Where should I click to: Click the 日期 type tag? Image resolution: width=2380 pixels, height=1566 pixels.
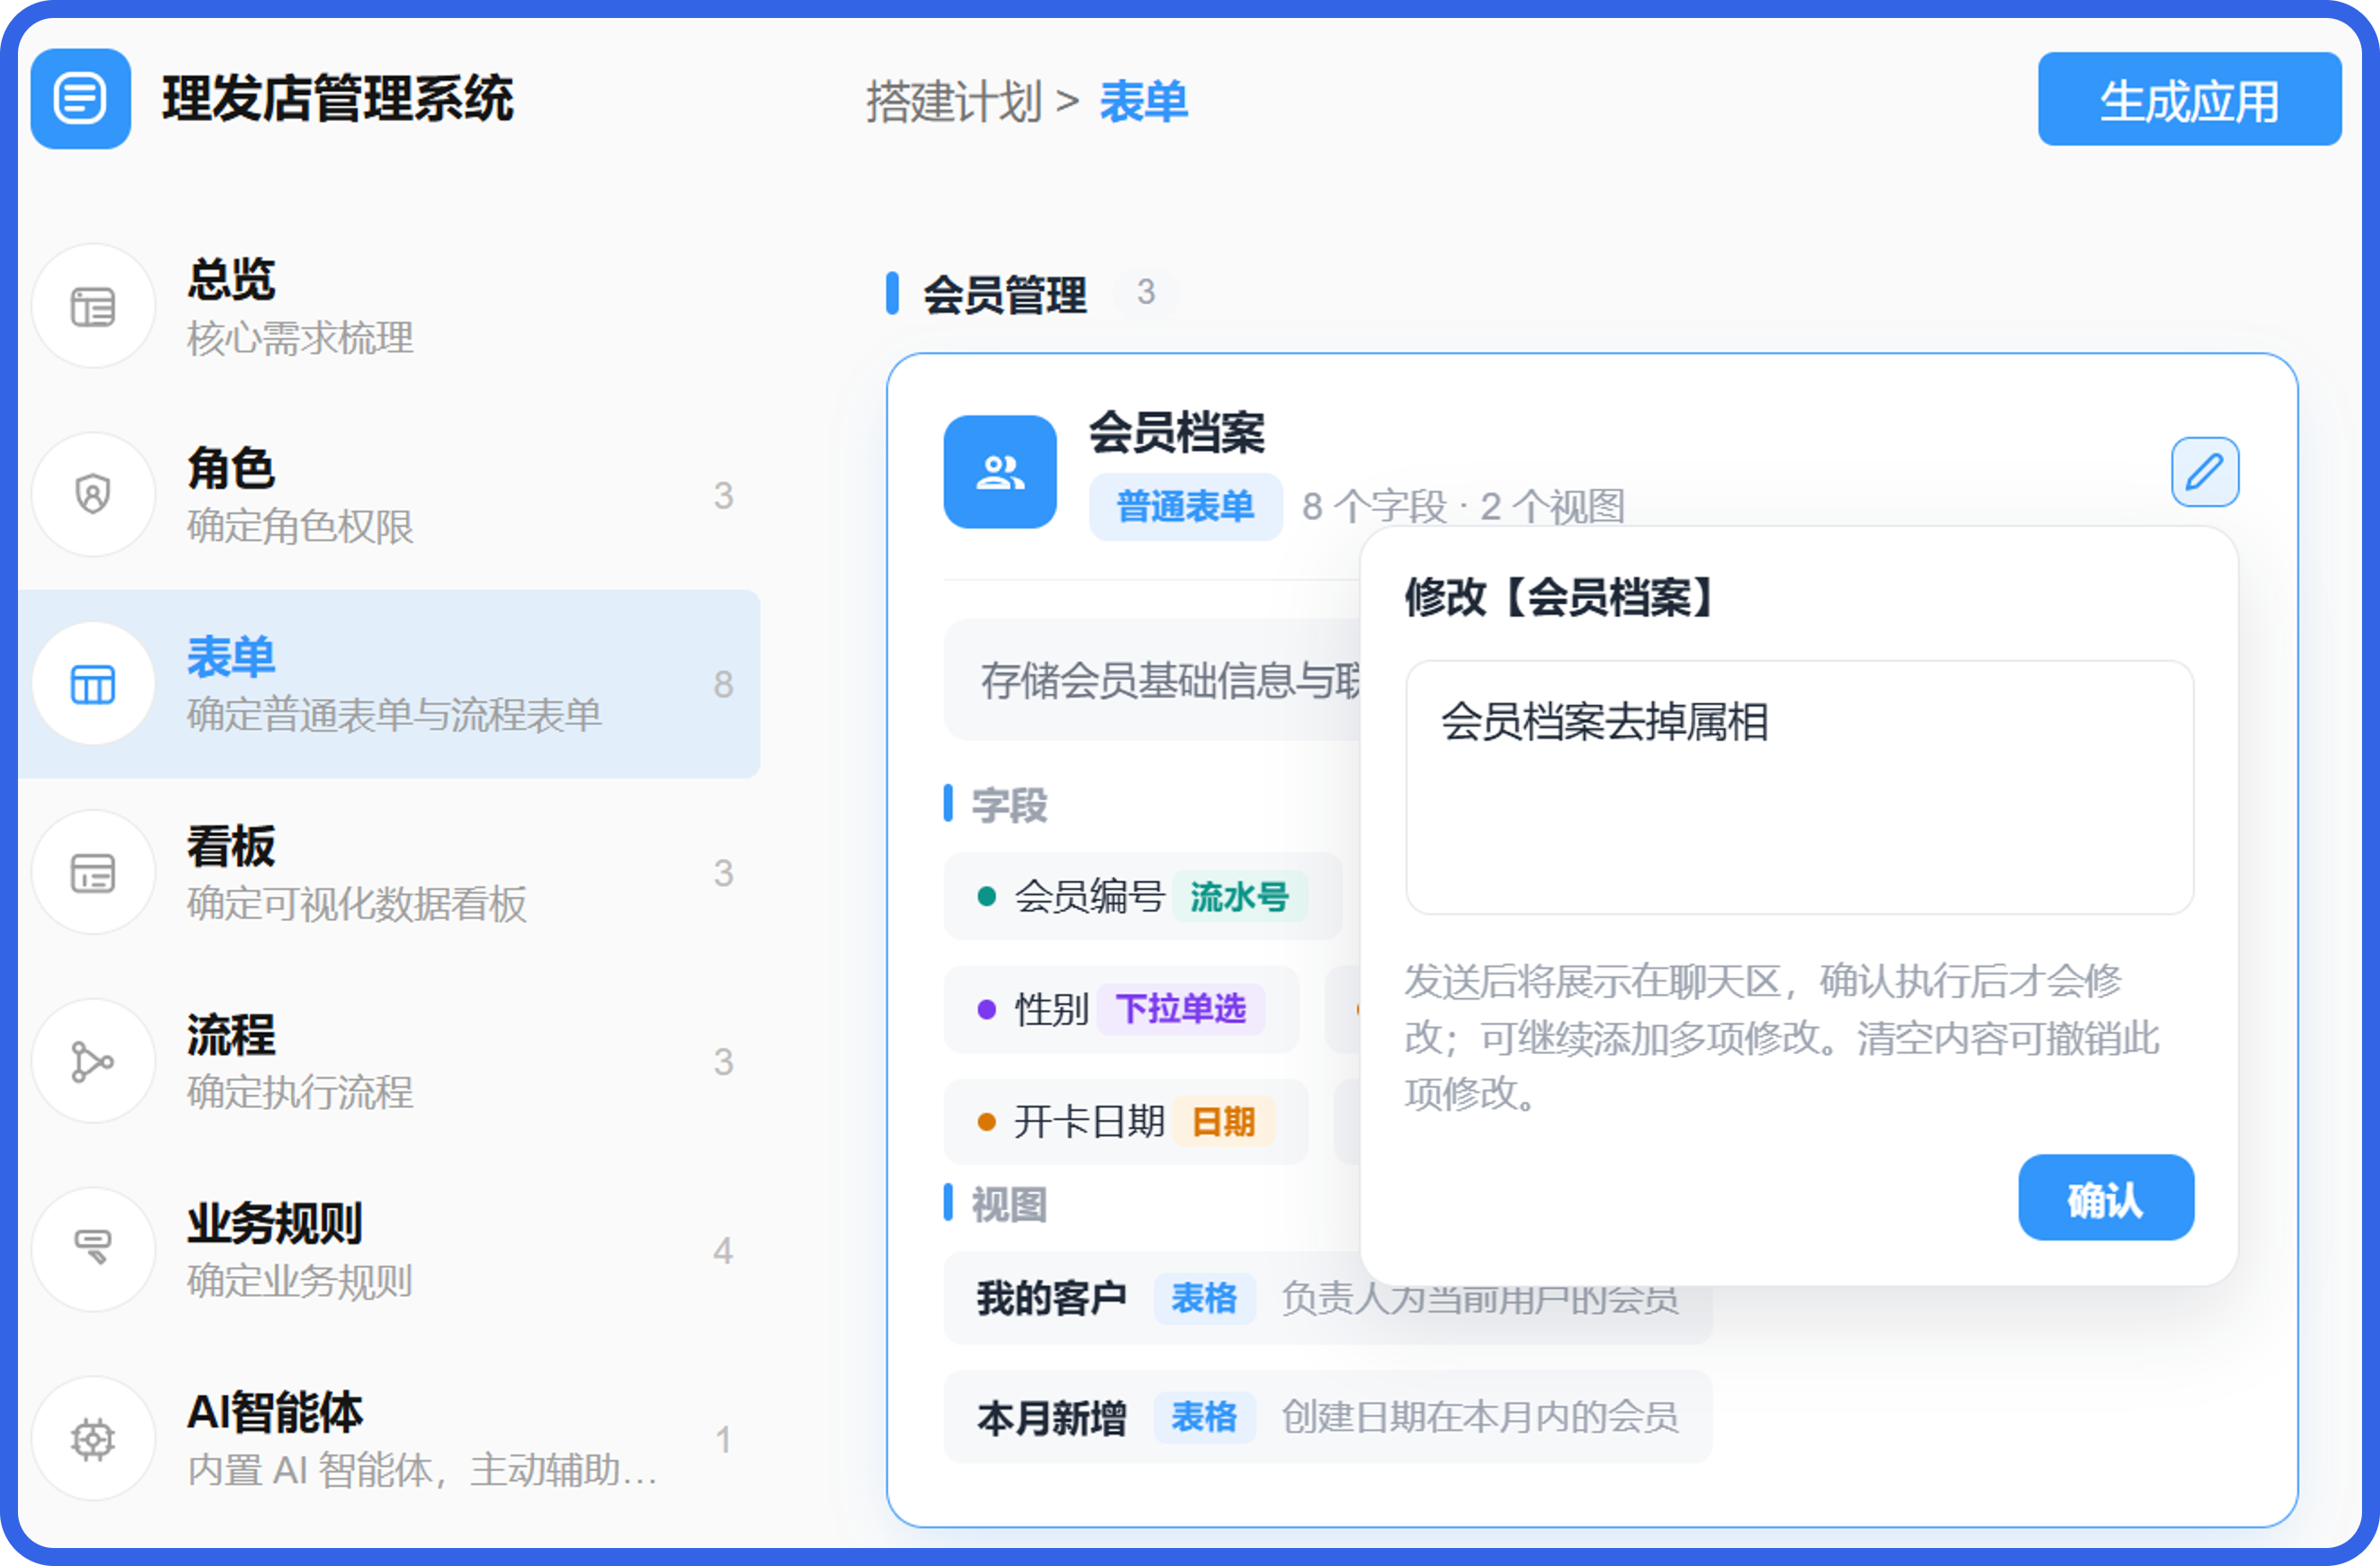[x=1224, y=1121]
